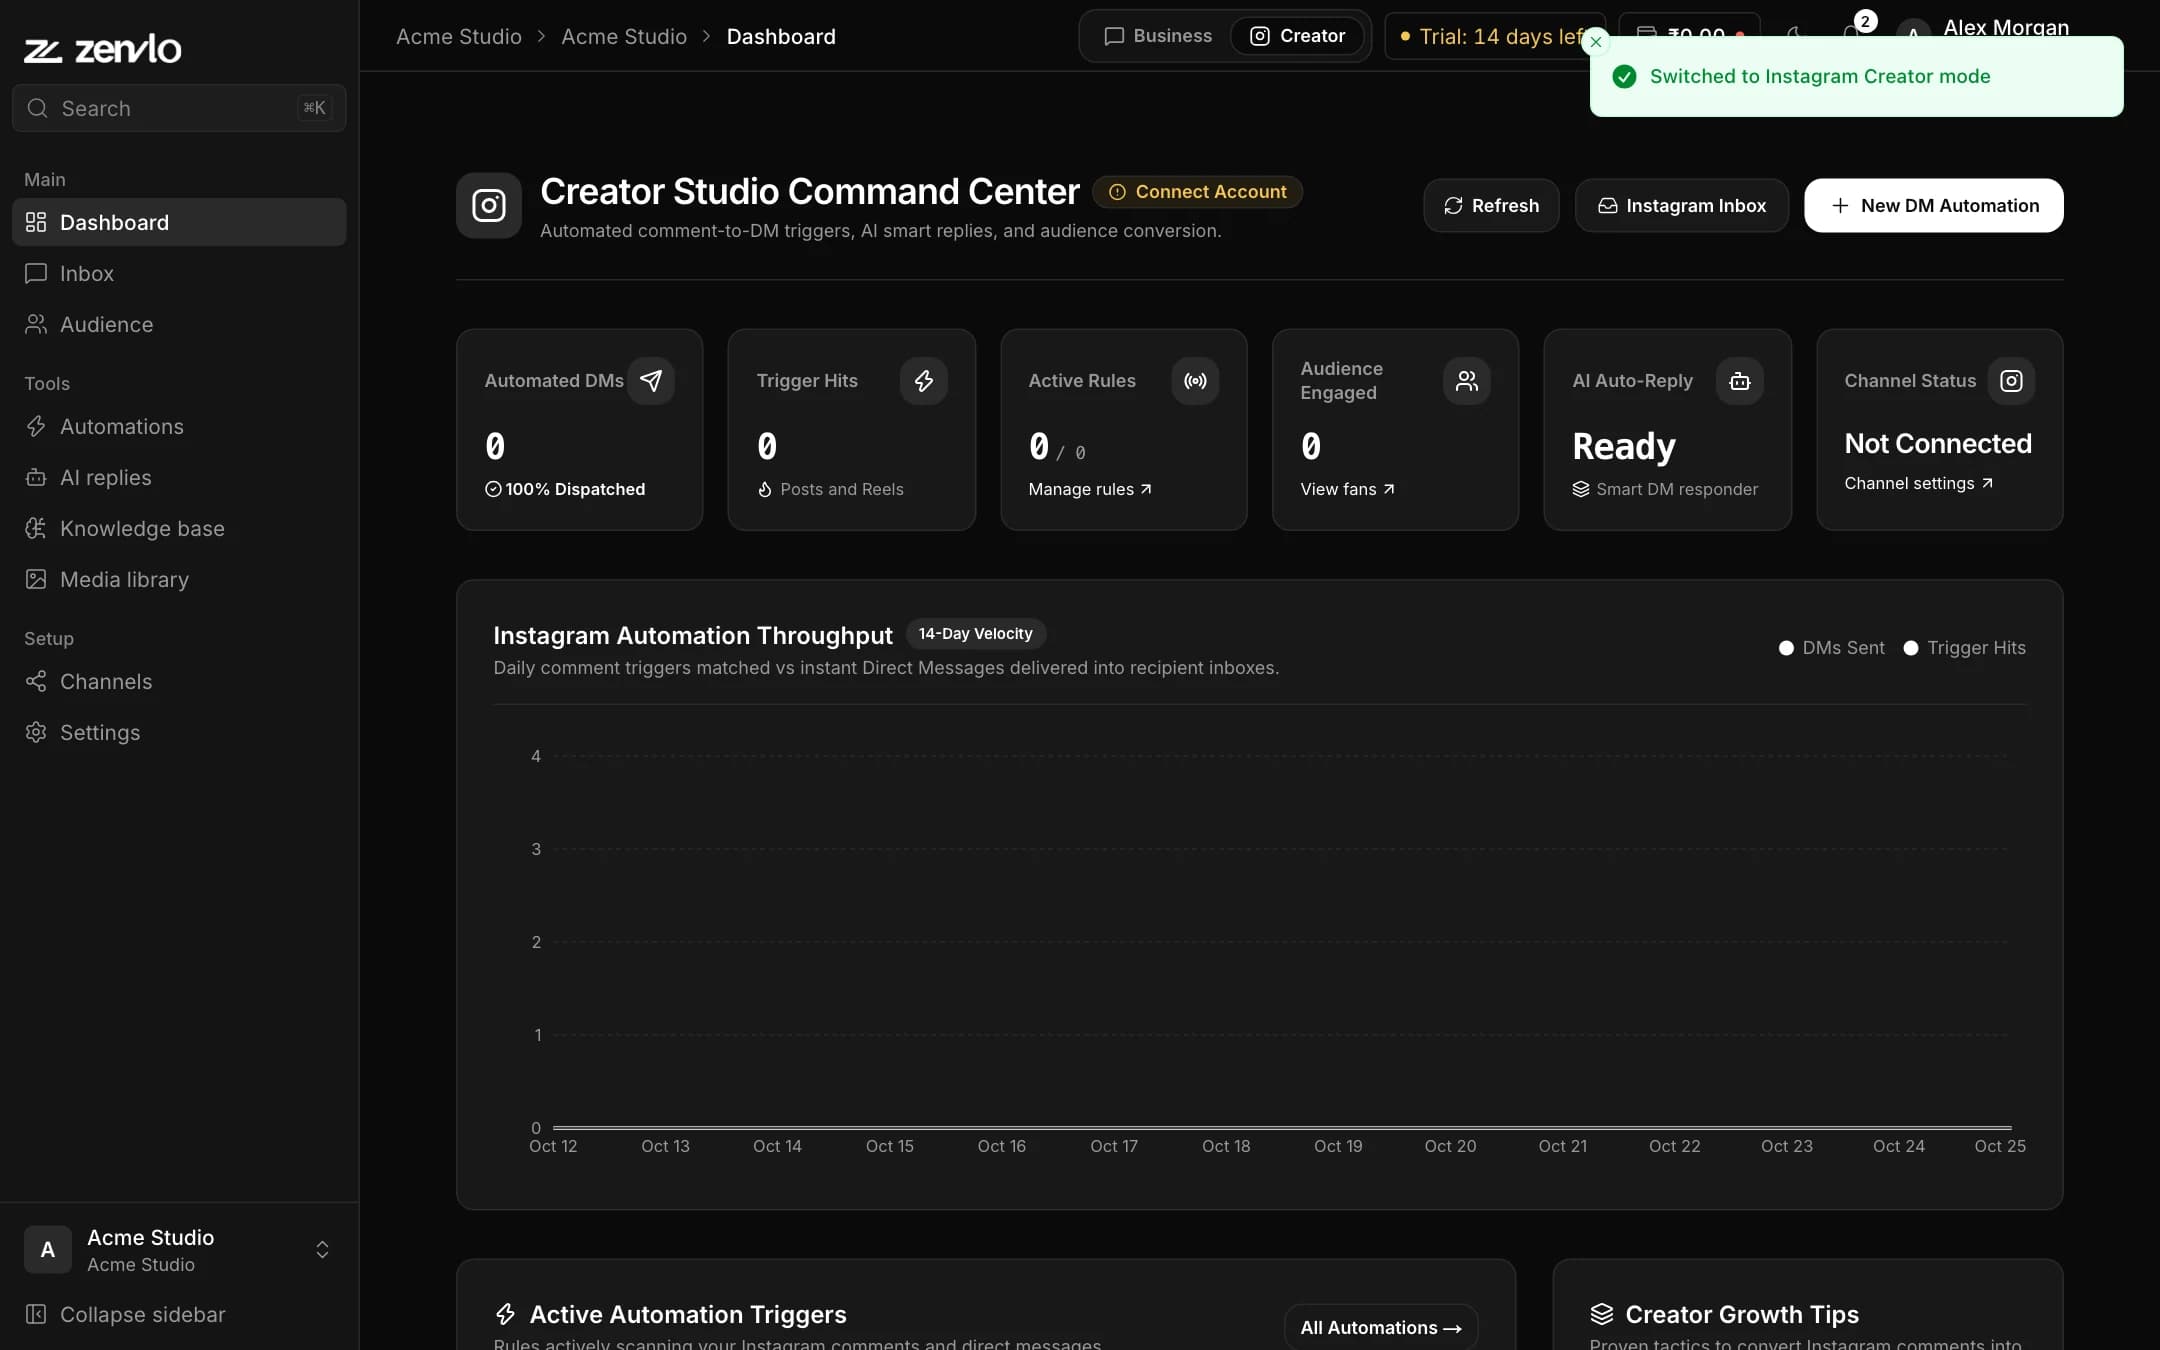
Task: Open the Alex Morgan user menu
Action: click(1983, 30)
